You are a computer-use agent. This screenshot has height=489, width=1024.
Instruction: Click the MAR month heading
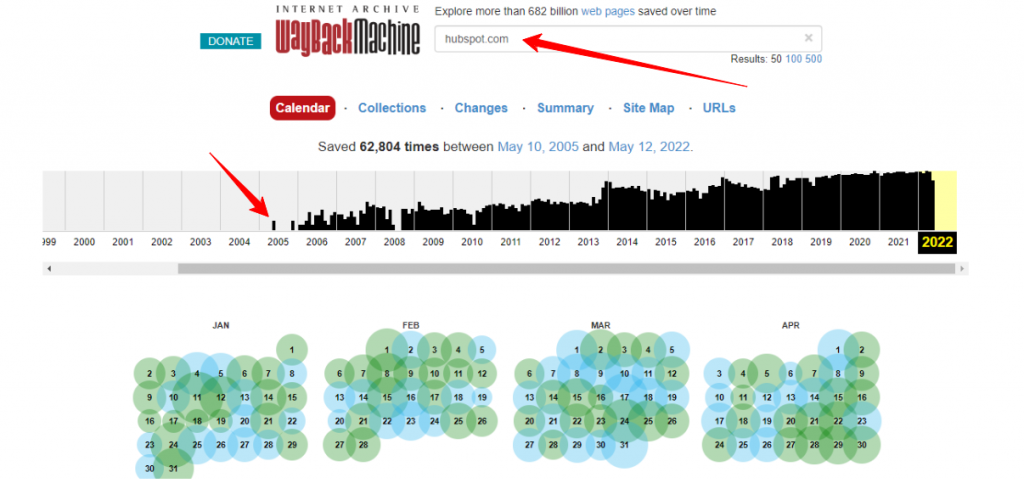(601, 324)
